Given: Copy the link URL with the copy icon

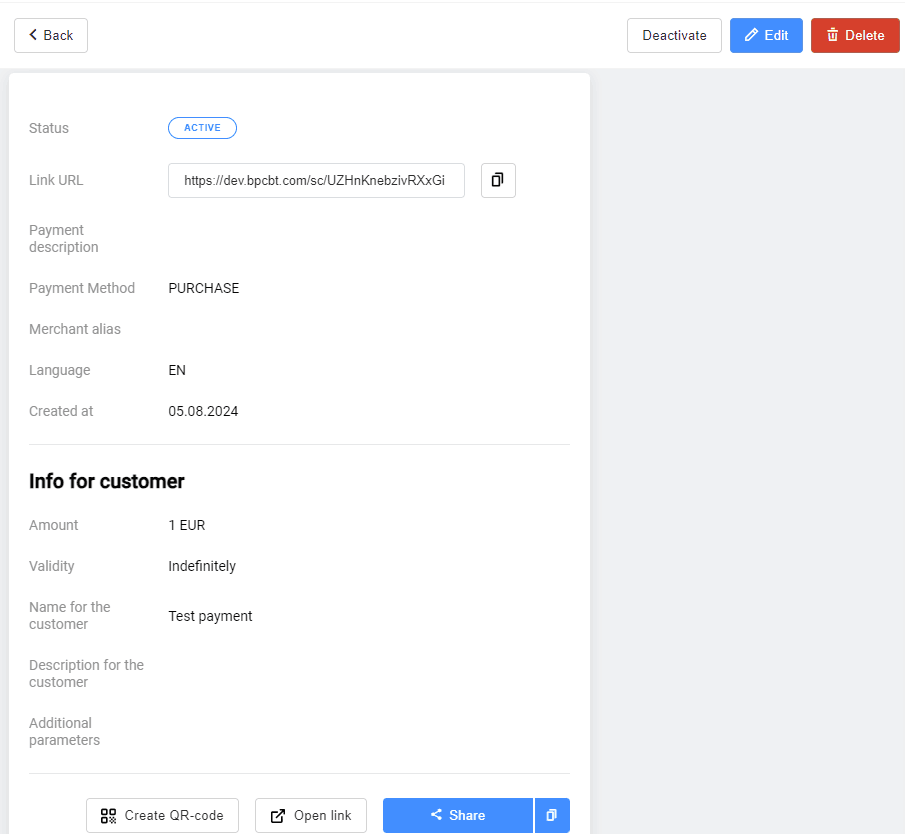Looking at the screenshot, I should 498,181.
